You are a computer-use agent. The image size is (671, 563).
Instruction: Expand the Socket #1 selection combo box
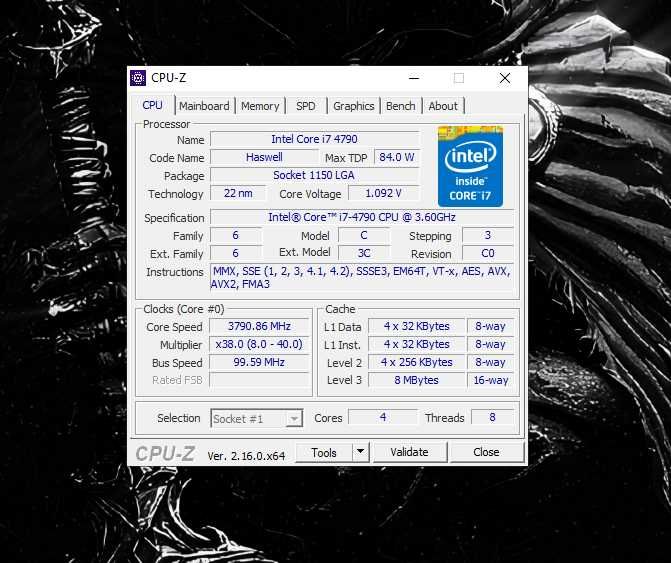(x=257, y=418)
